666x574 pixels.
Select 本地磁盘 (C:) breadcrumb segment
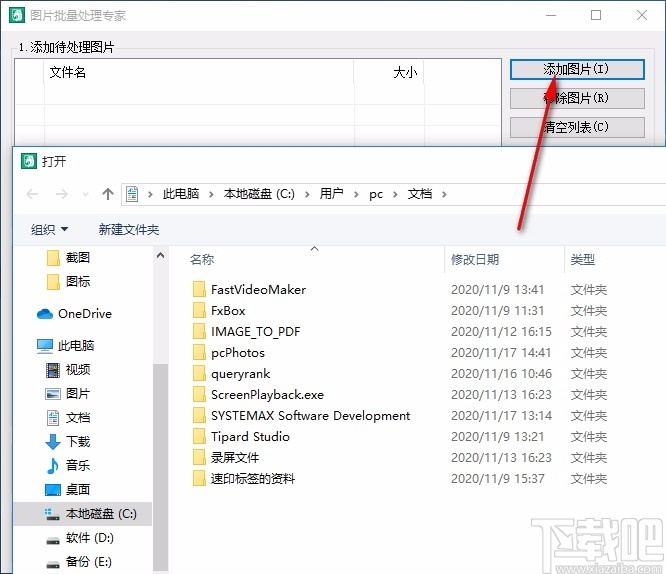pyautogui.click(x=259, y=194)
